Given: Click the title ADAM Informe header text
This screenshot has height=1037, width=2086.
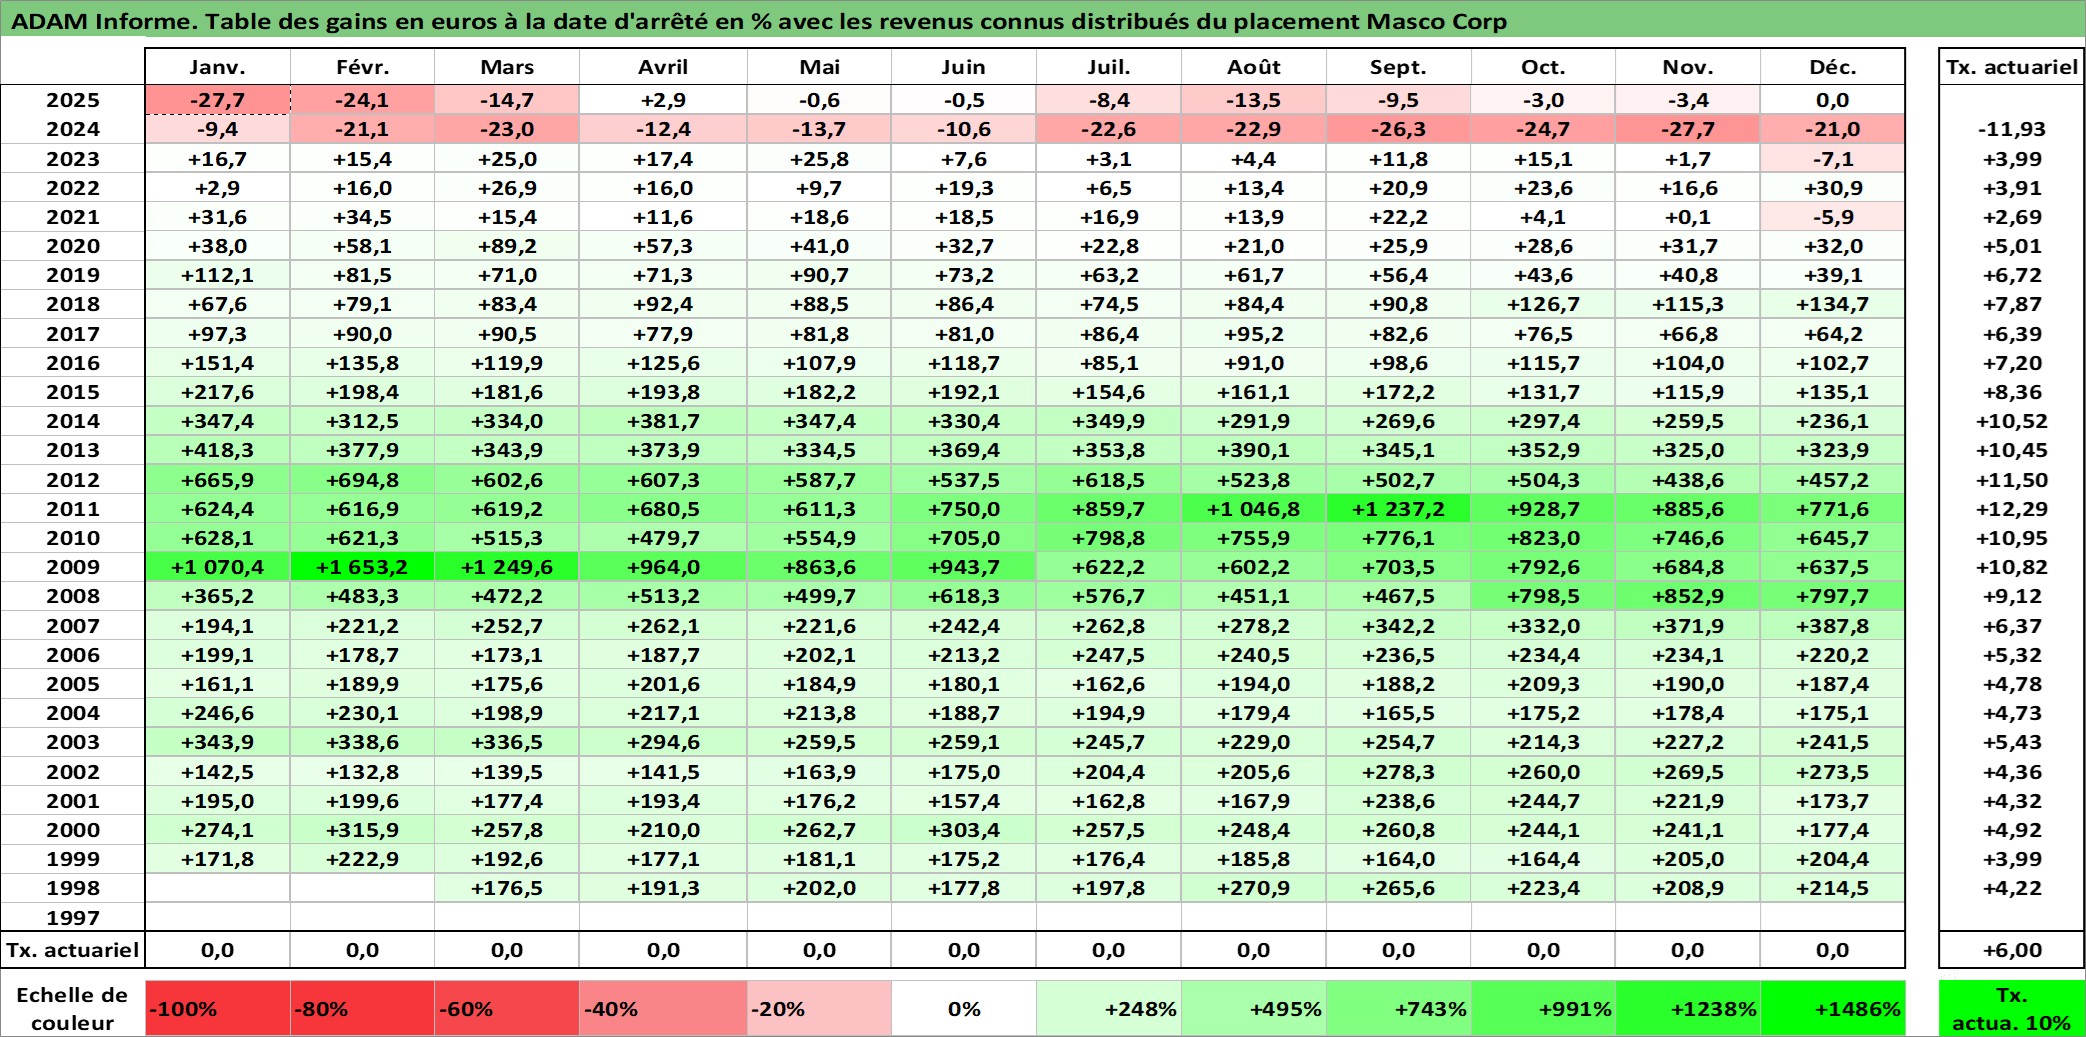Looking at the screenshot, I should click(x=758, y=21).
